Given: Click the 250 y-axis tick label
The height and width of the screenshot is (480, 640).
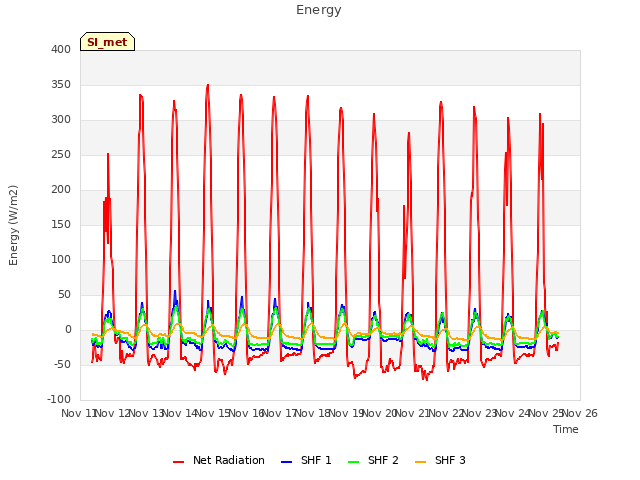Looking at the screenshot, I should click(x=61, y=155).
